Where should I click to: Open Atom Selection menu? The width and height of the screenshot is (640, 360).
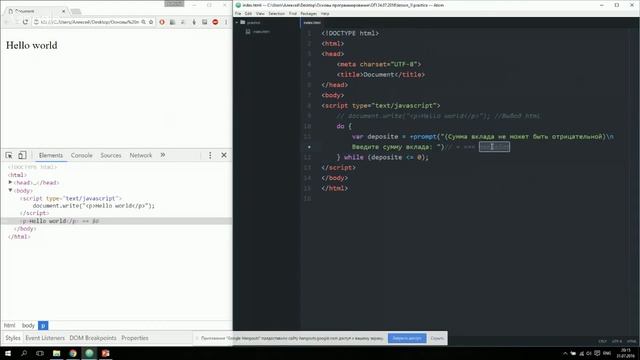[276, 13]
